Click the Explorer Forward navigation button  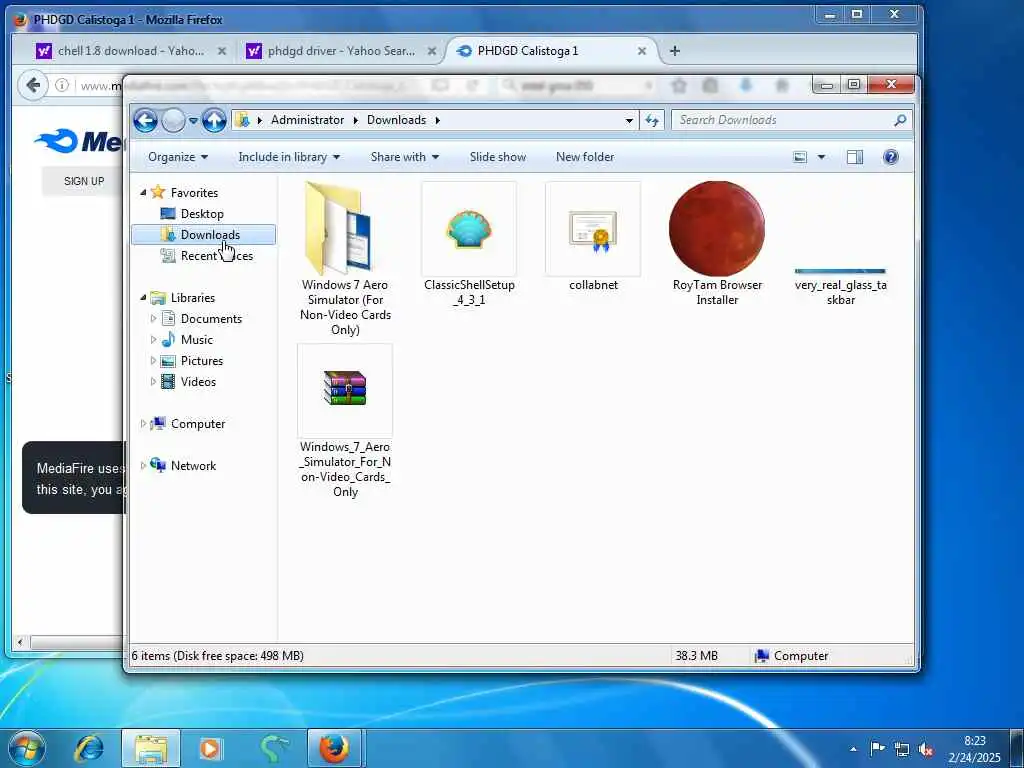pyautogui.click(x=173, y=120)
